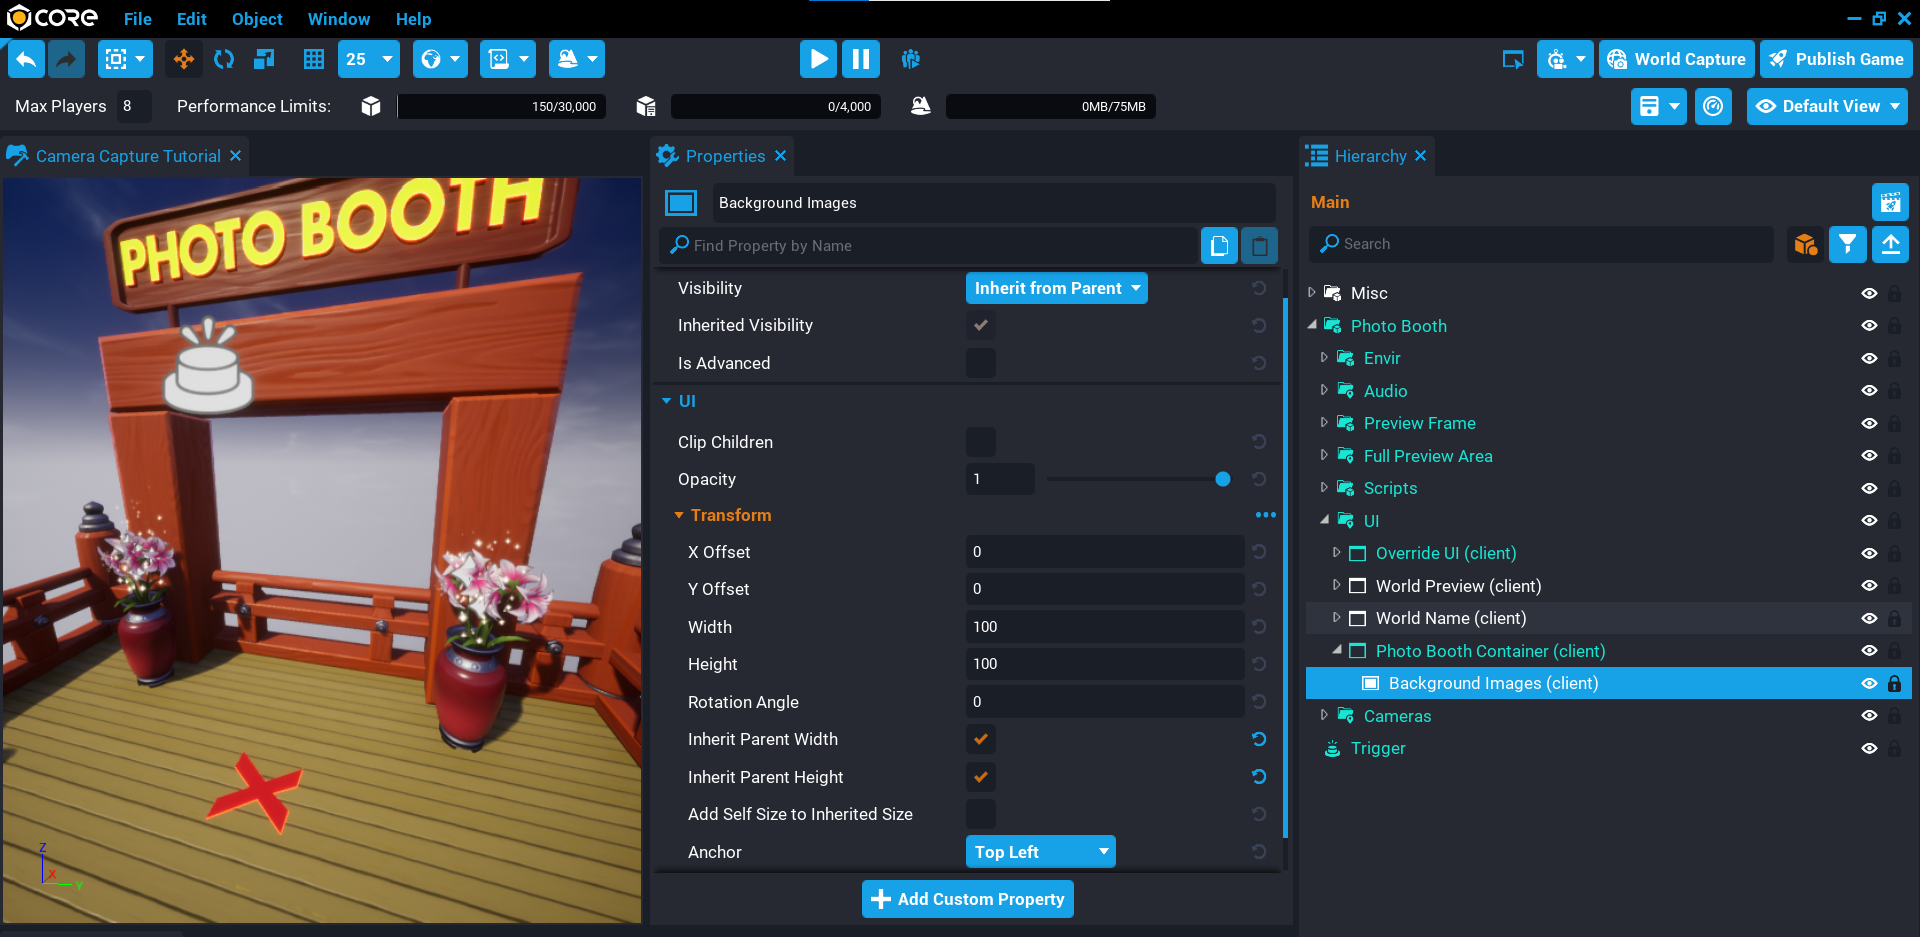Switch to the Camera Capture Tutorial tab

click(x=126, y=155)
